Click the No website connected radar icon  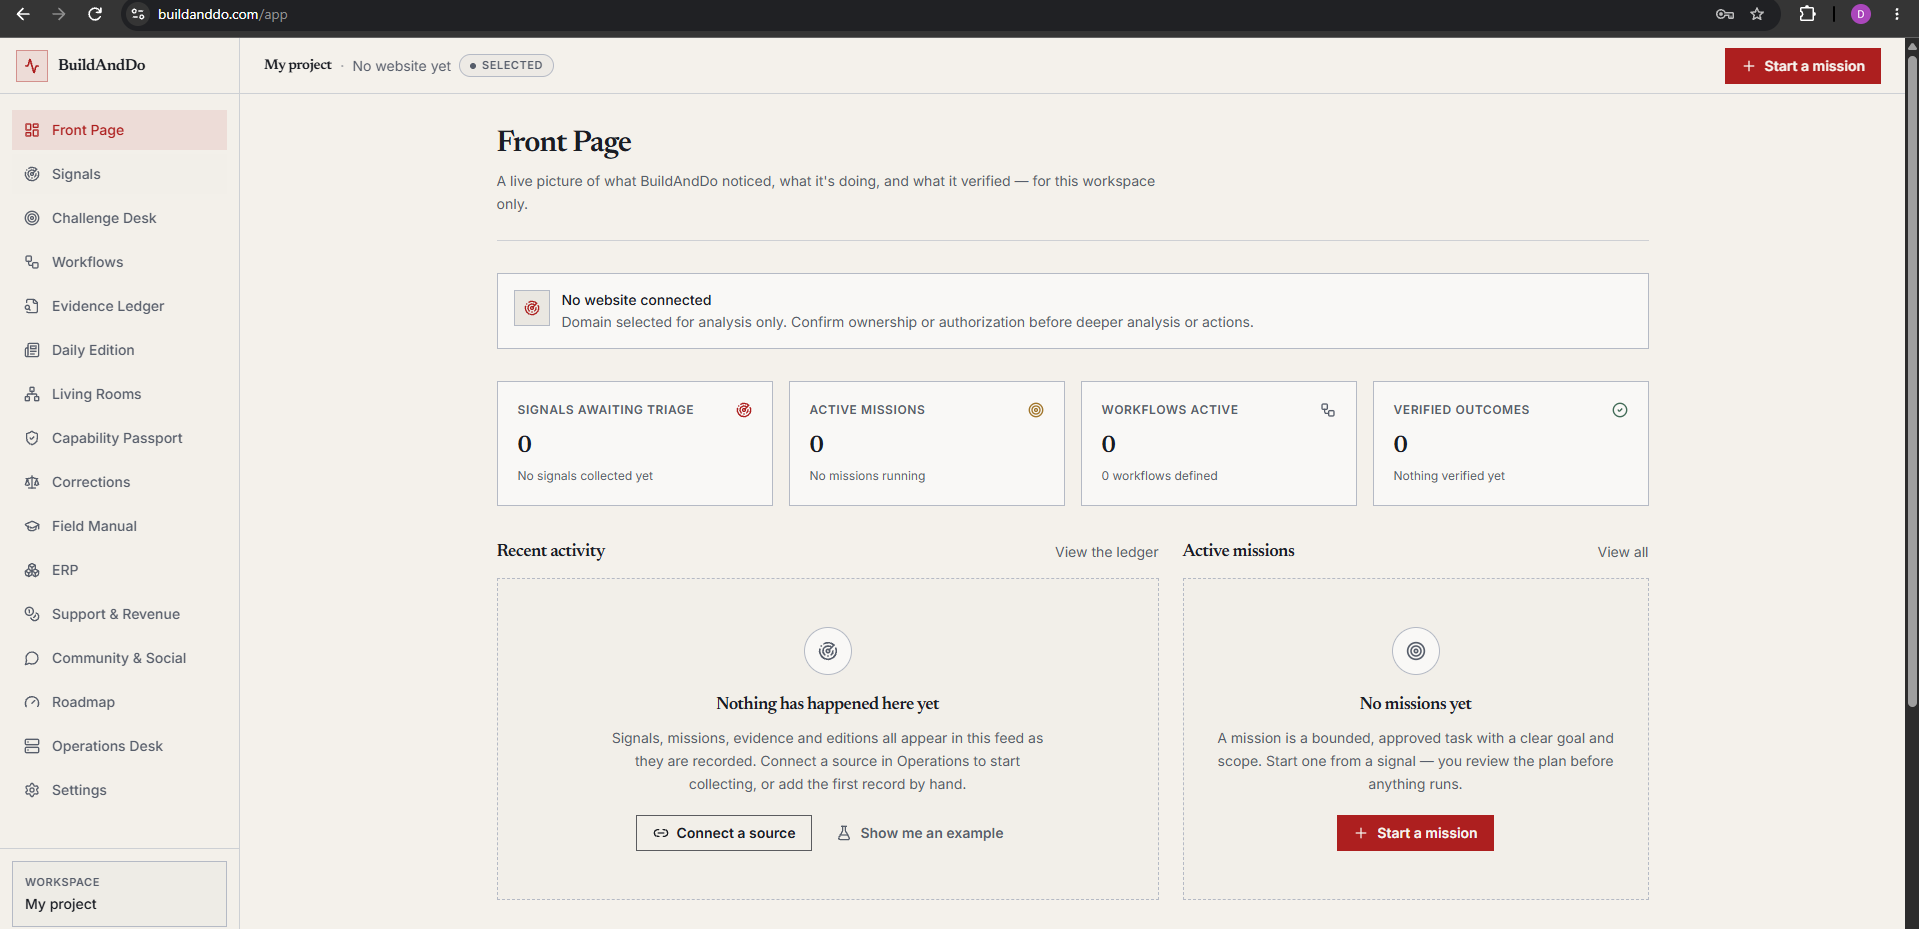click(x=532, y=308)
